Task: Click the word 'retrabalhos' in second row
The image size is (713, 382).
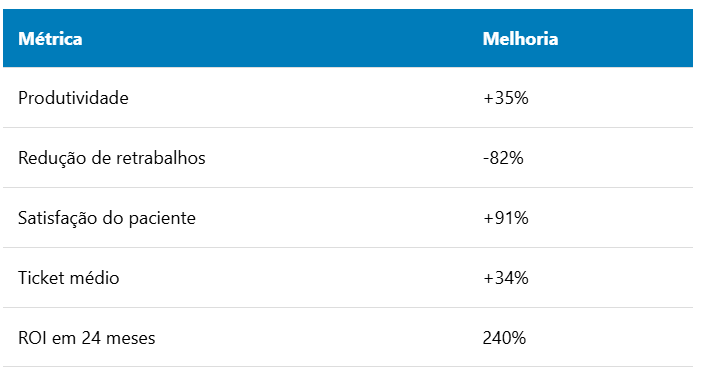Action: (x=161, y=158)
